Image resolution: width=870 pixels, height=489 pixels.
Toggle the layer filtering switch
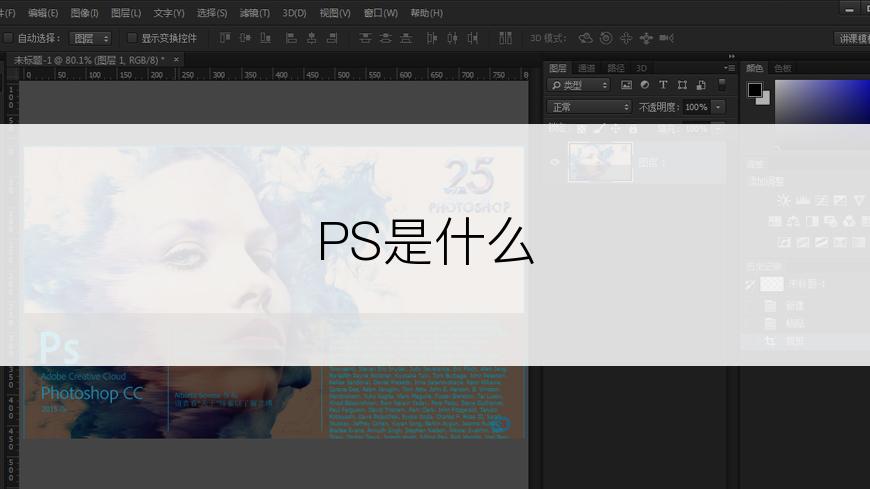[722, 86]
